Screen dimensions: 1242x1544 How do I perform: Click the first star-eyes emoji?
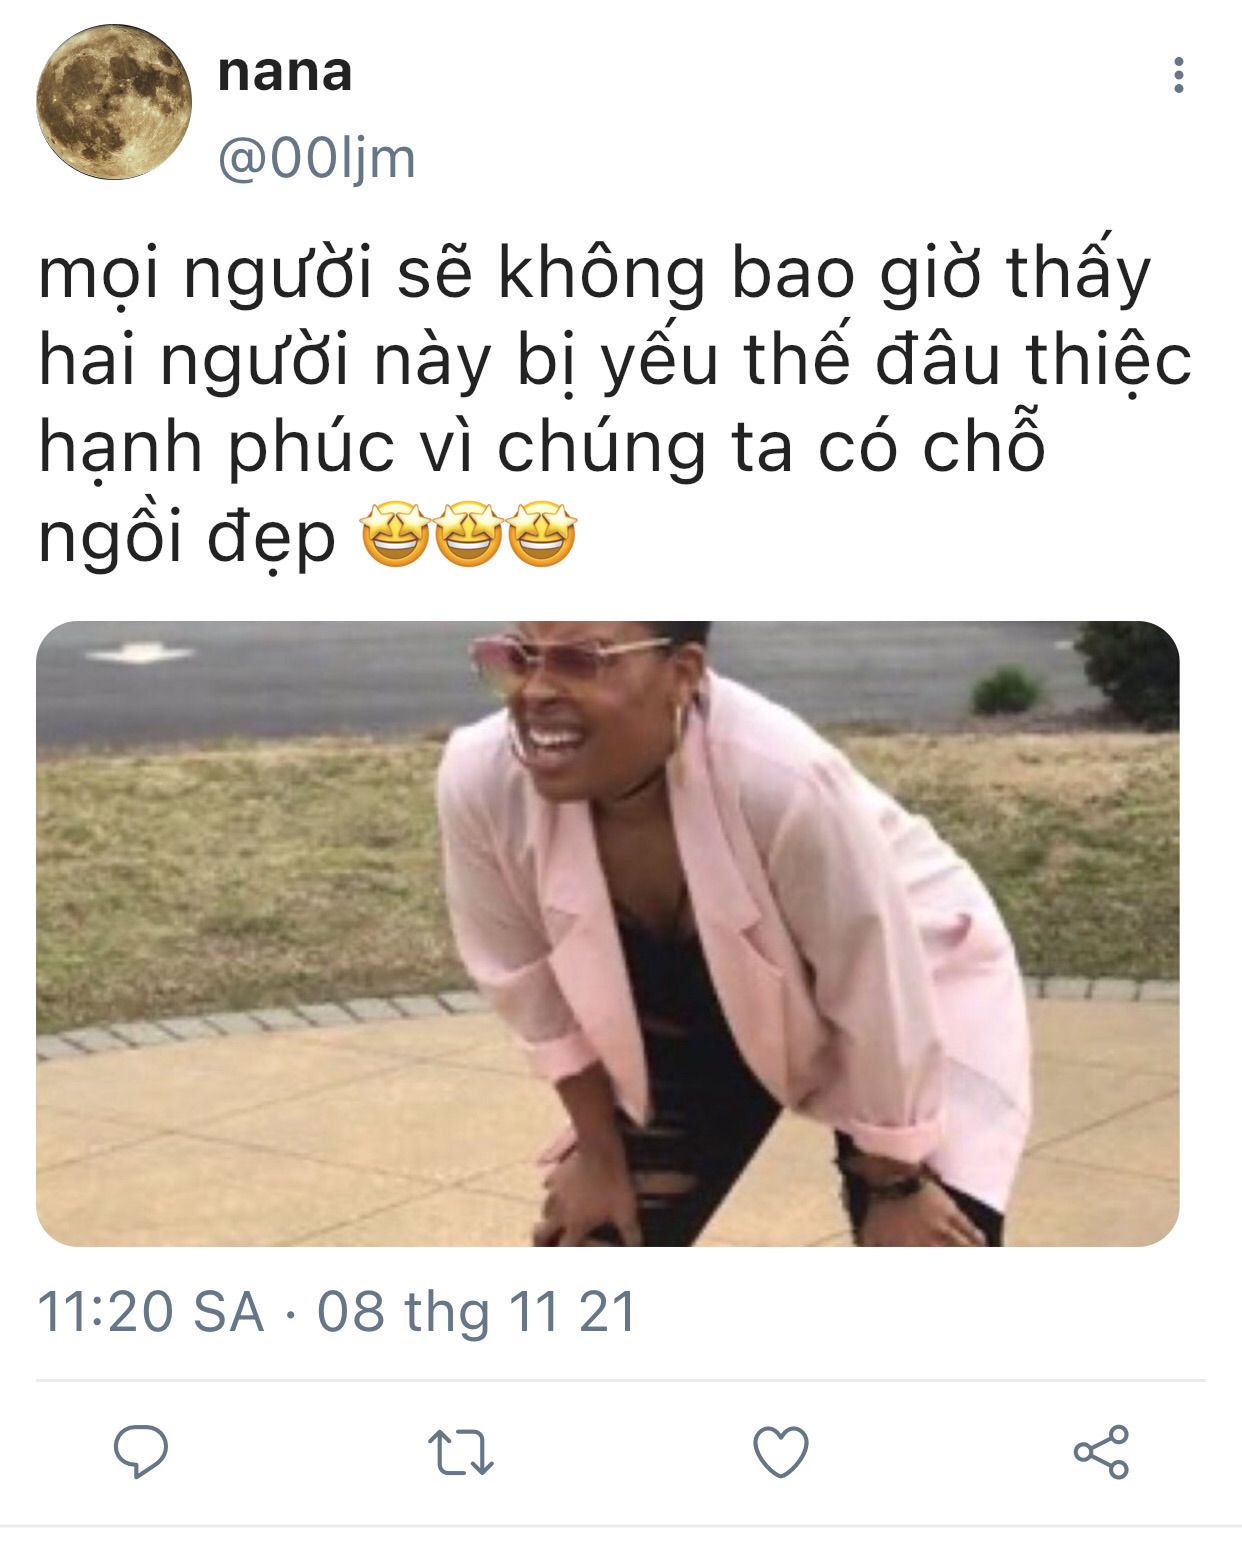point(395,533)
